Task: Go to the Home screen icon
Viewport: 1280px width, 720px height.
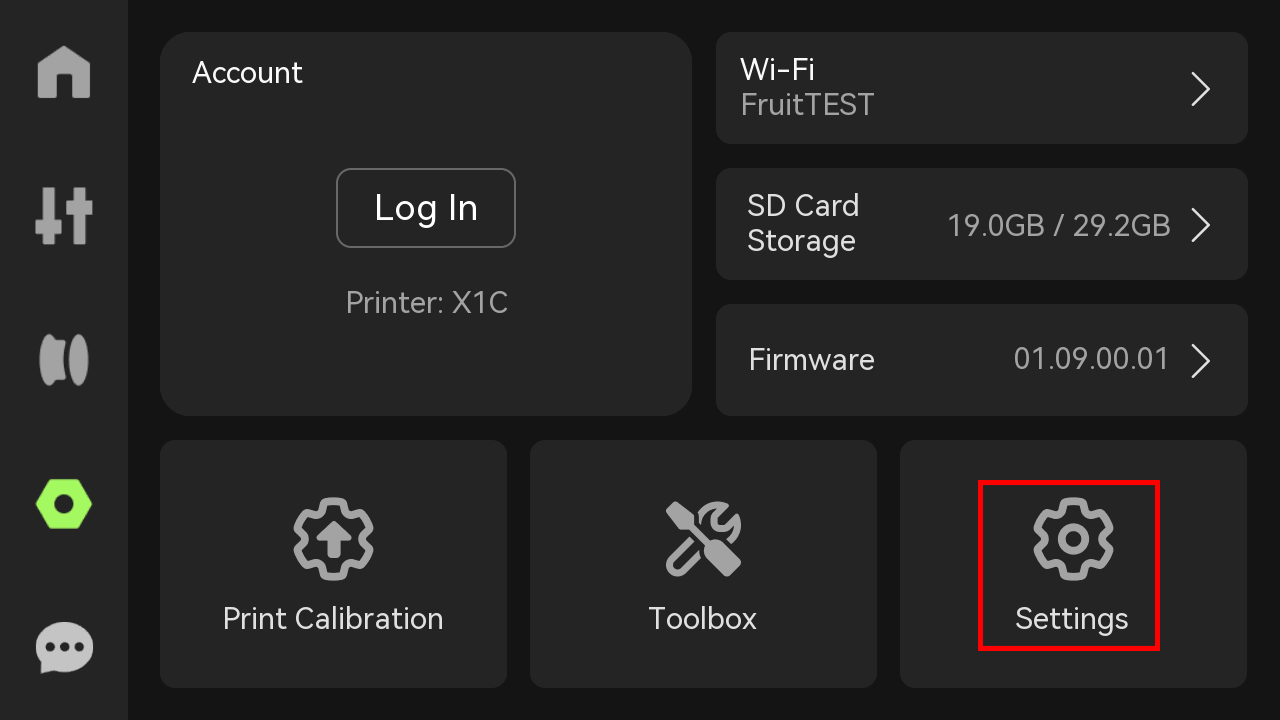Action: [64, 72]
